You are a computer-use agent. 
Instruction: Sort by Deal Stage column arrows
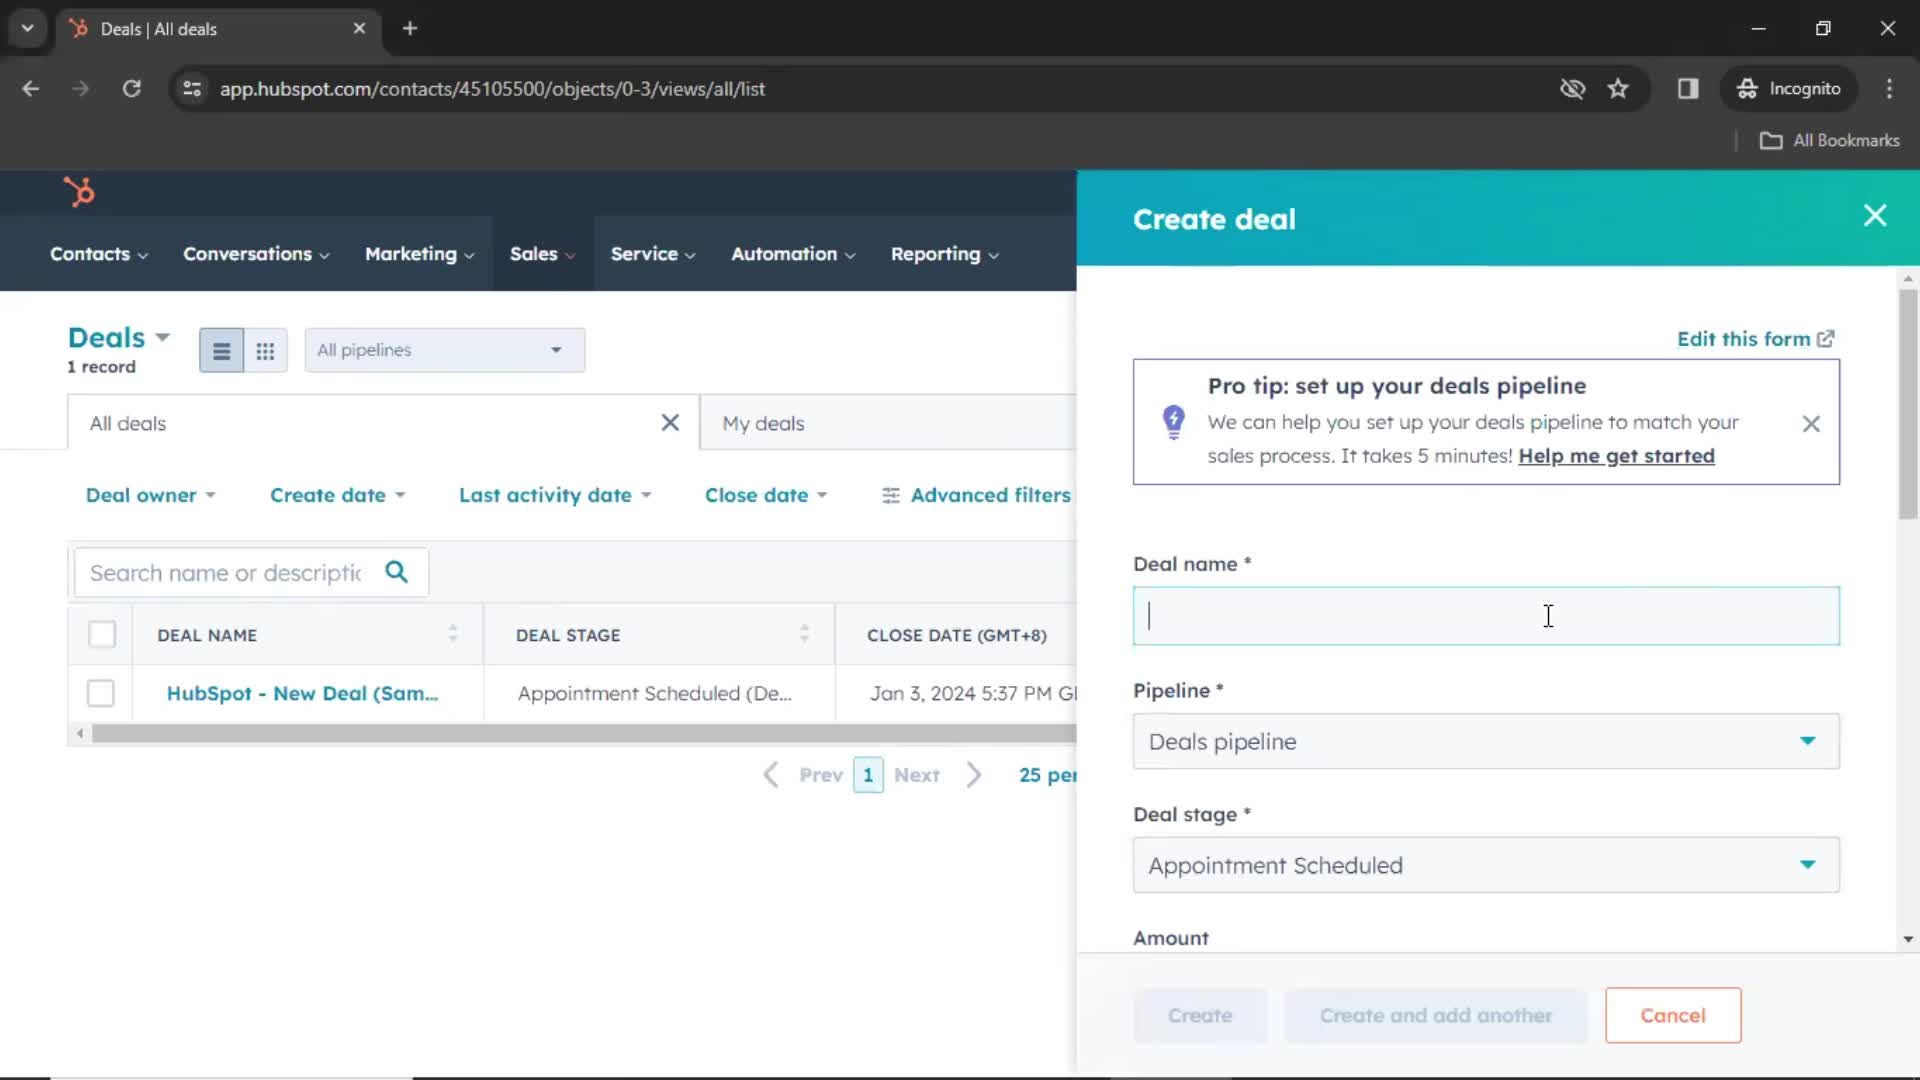click(804, 634)
